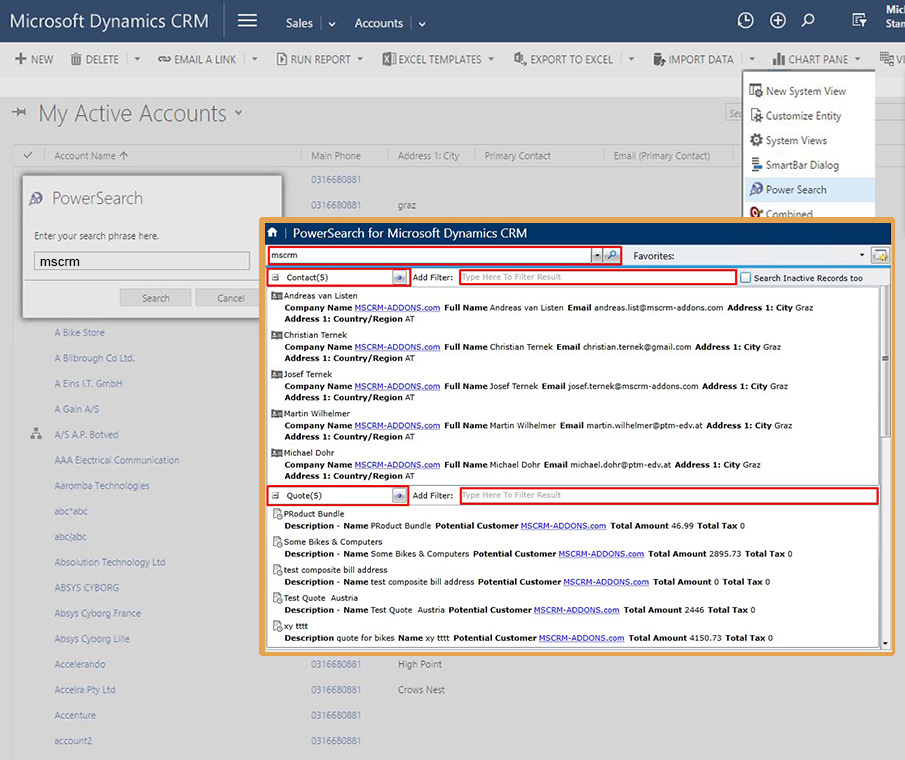Open Potential Customer link for PRoduct Bundle
The image size is (905, 760).
click(x=563, y=526)
